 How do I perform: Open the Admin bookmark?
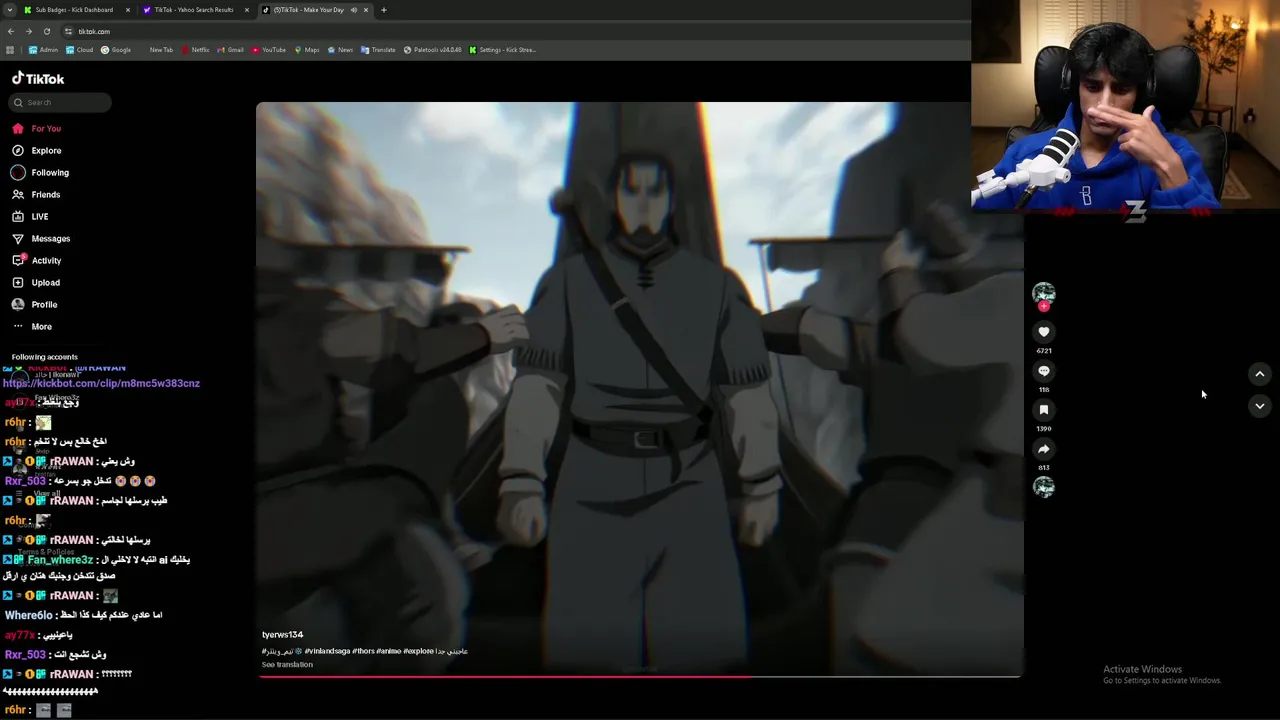[x=43, y=50]
